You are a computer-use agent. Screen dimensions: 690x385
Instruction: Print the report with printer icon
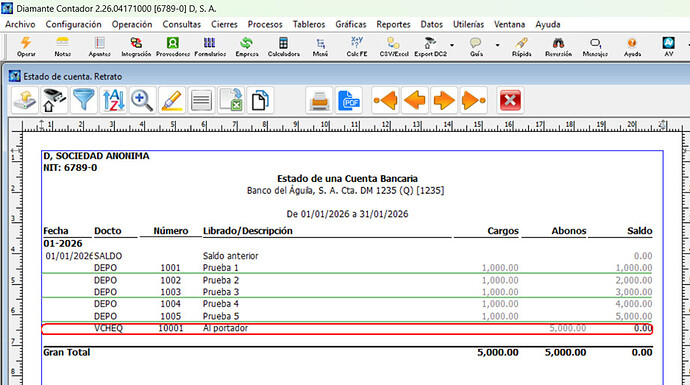[319, 100]
